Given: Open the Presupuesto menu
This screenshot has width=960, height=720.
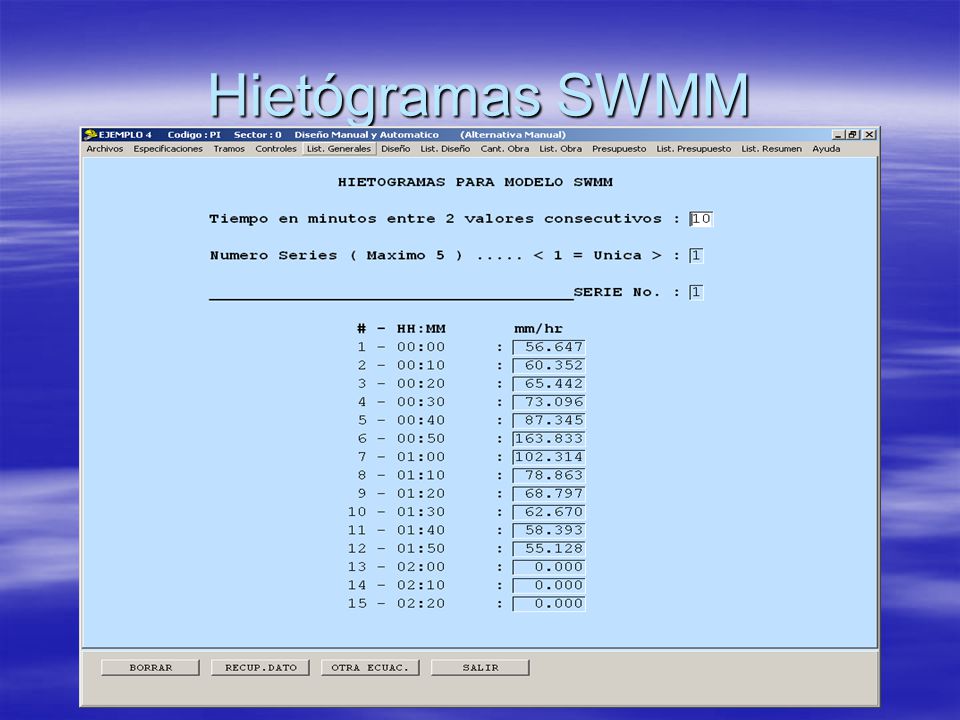Looking at the screenshot, I should (x=619, y=149).
